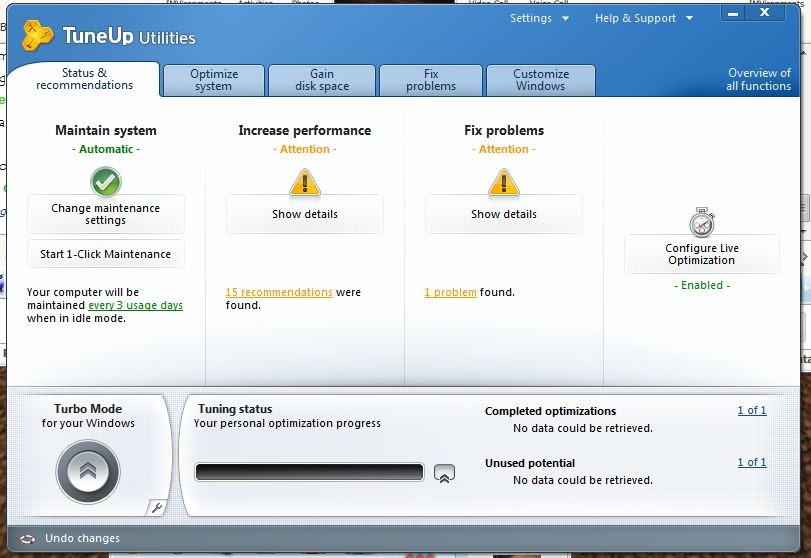Click the Automatic status under Maintain system
The image size is (811, 558).
click(106, 149)
